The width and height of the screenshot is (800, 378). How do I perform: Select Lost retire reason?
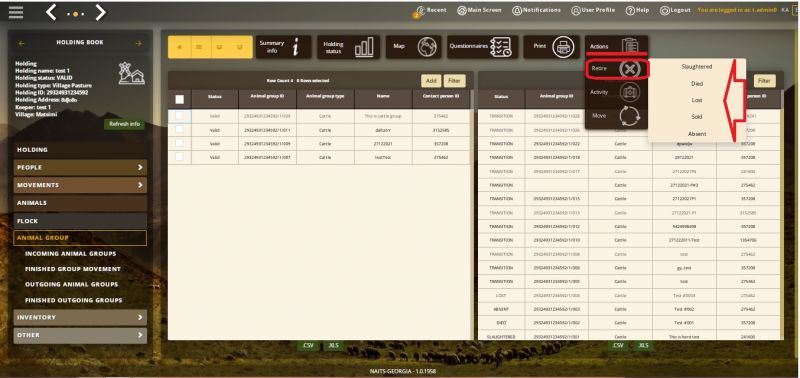pos(696,100)
